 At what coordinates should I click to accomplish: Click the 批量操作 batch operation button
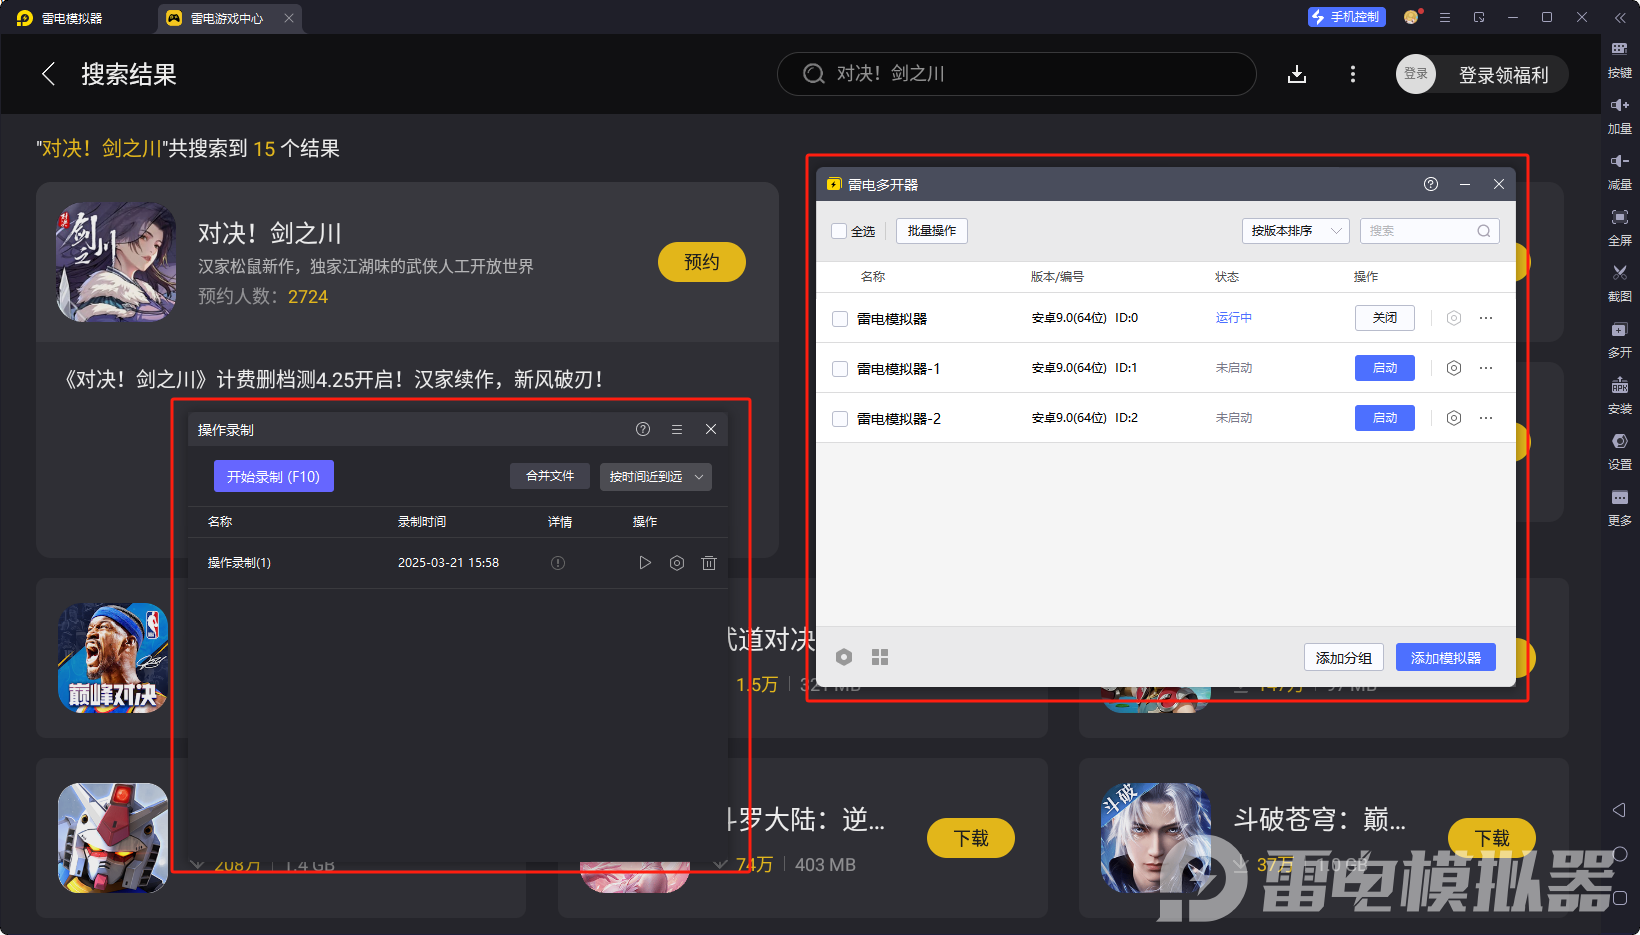coord(932,231)
